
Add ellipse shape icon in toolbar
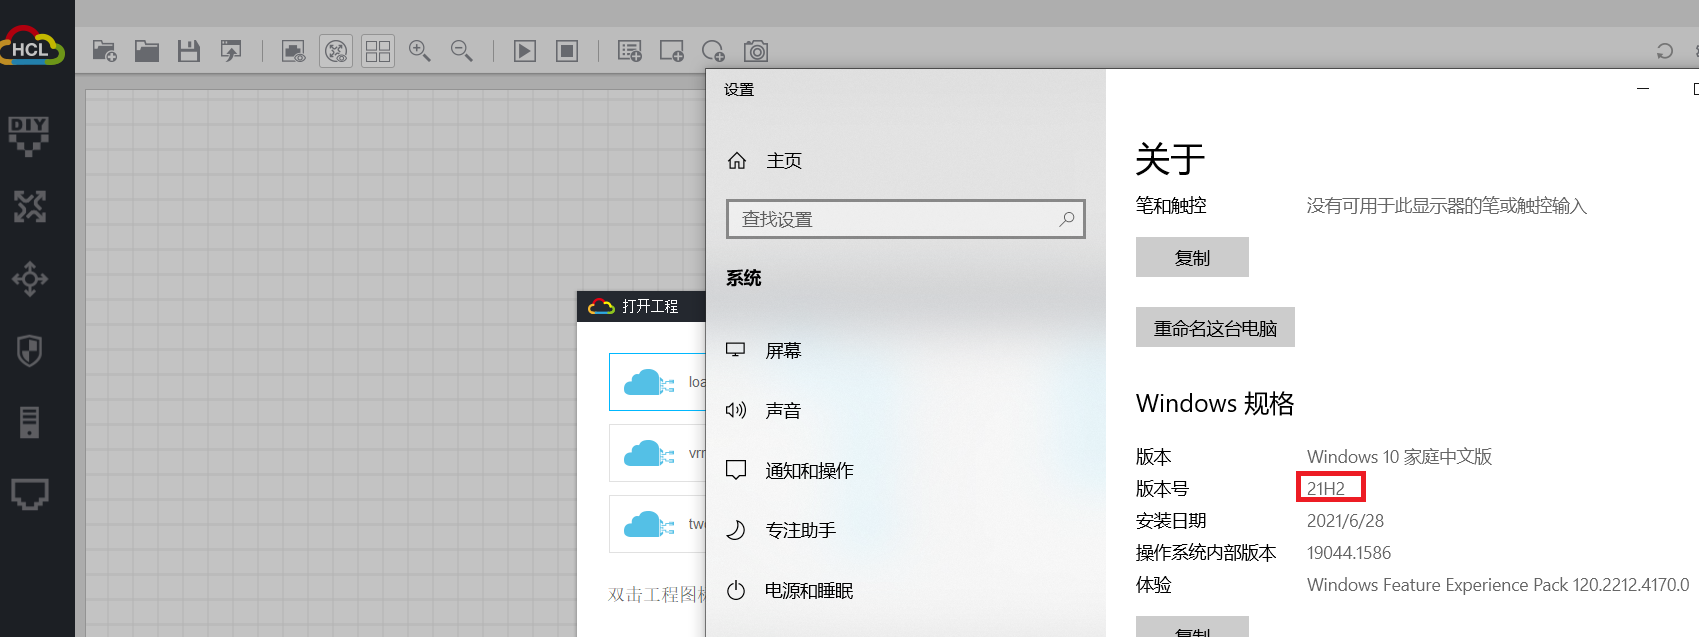[x=713, y=51]
